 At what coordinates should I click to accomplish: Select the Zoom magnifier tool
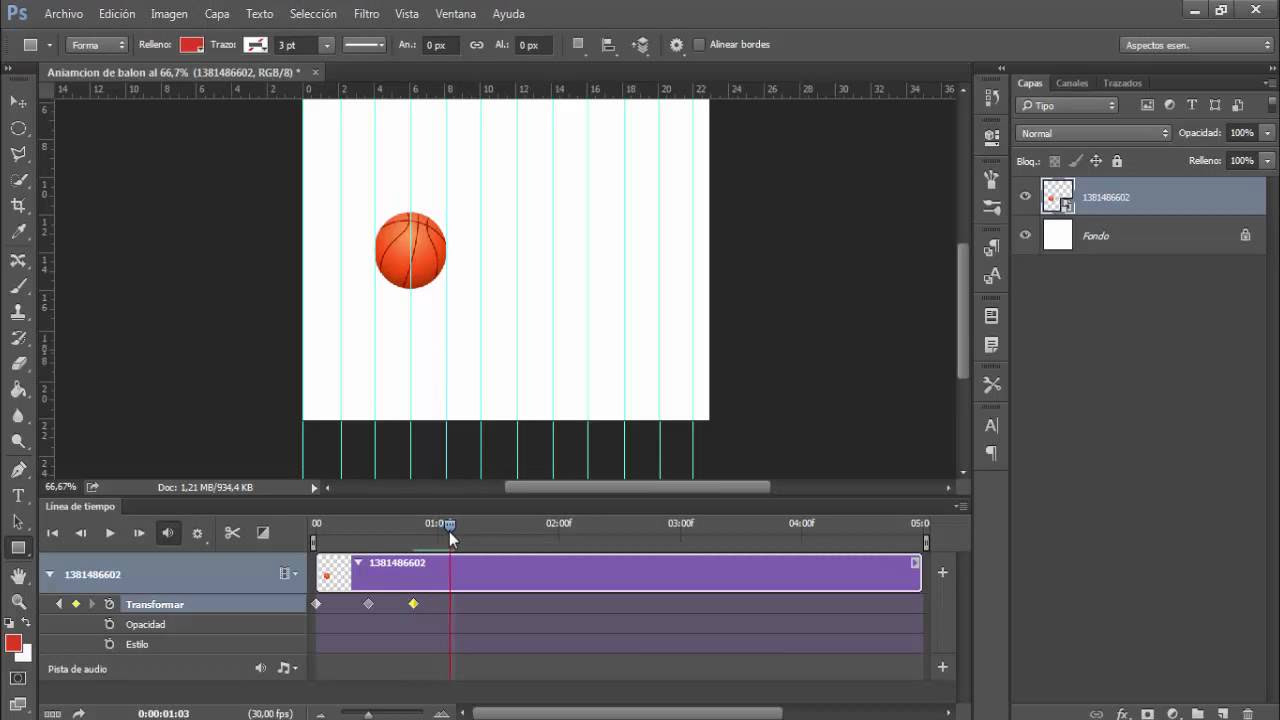18,602
